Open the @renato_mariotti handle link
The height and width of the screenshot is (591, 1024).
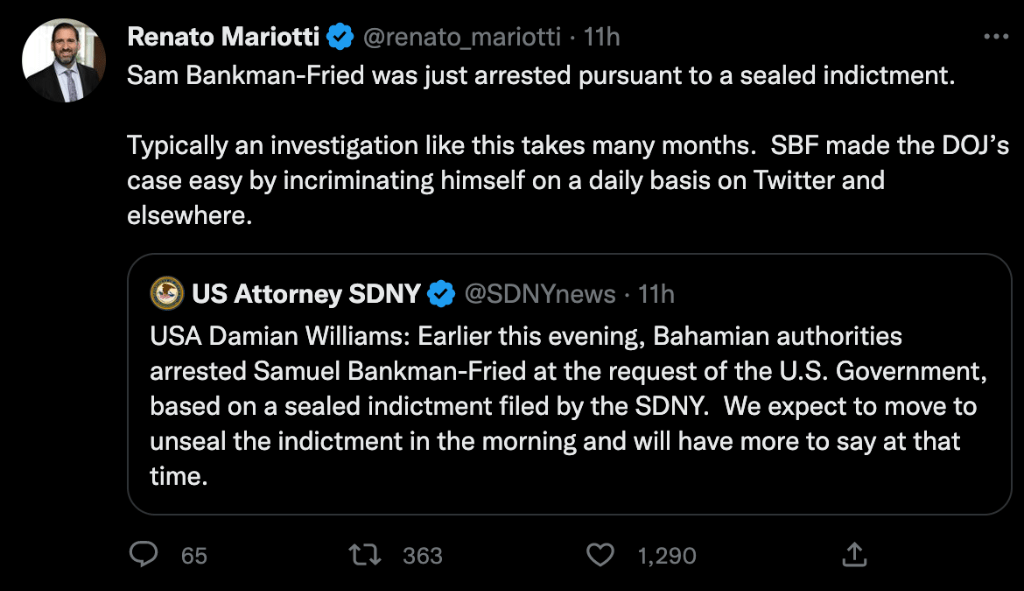[x=460, y=37]
